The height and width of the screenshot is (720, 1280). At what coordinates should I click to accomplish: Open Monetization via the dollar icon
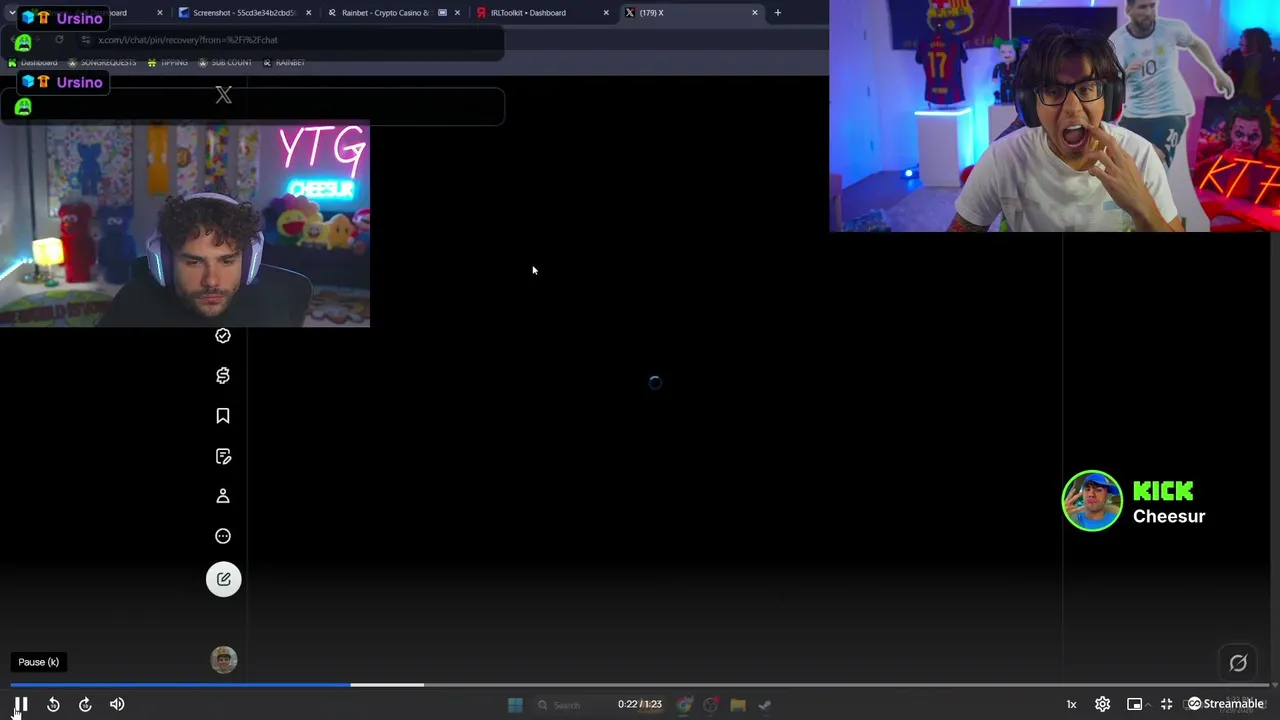[223, 376]
